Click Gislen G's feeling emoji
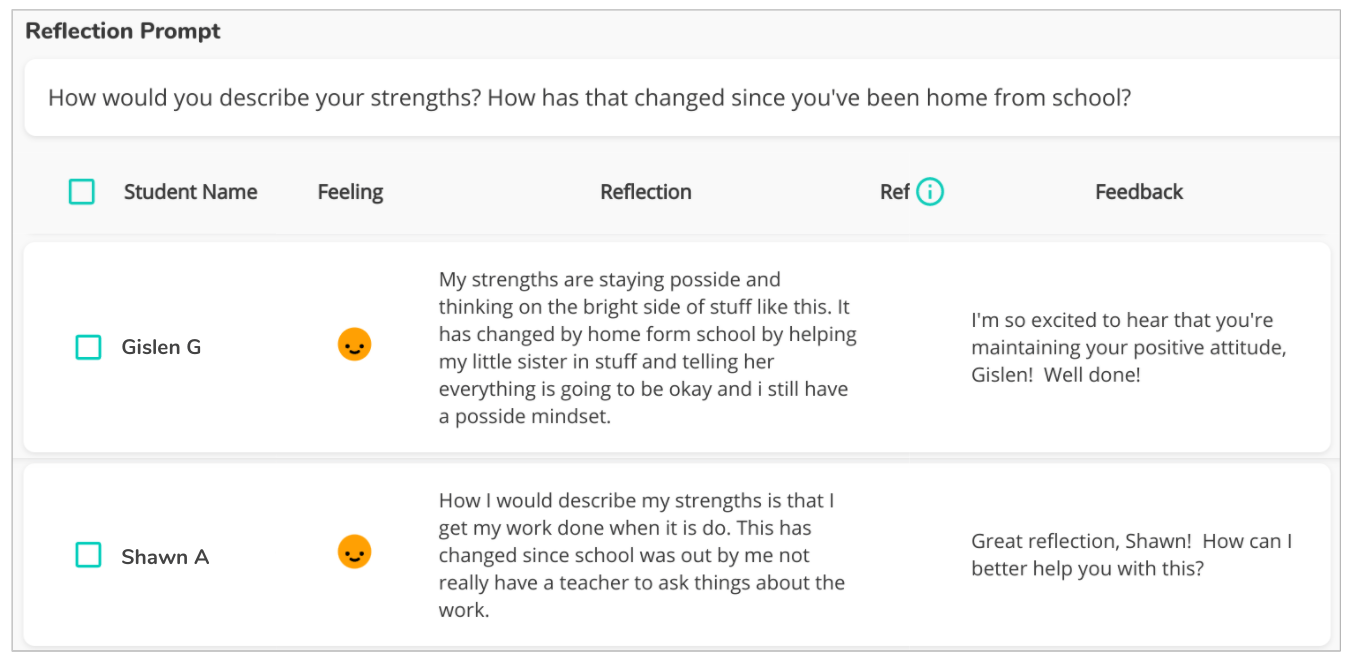This screenshot has width=1356, height=665. click(353, 344)
